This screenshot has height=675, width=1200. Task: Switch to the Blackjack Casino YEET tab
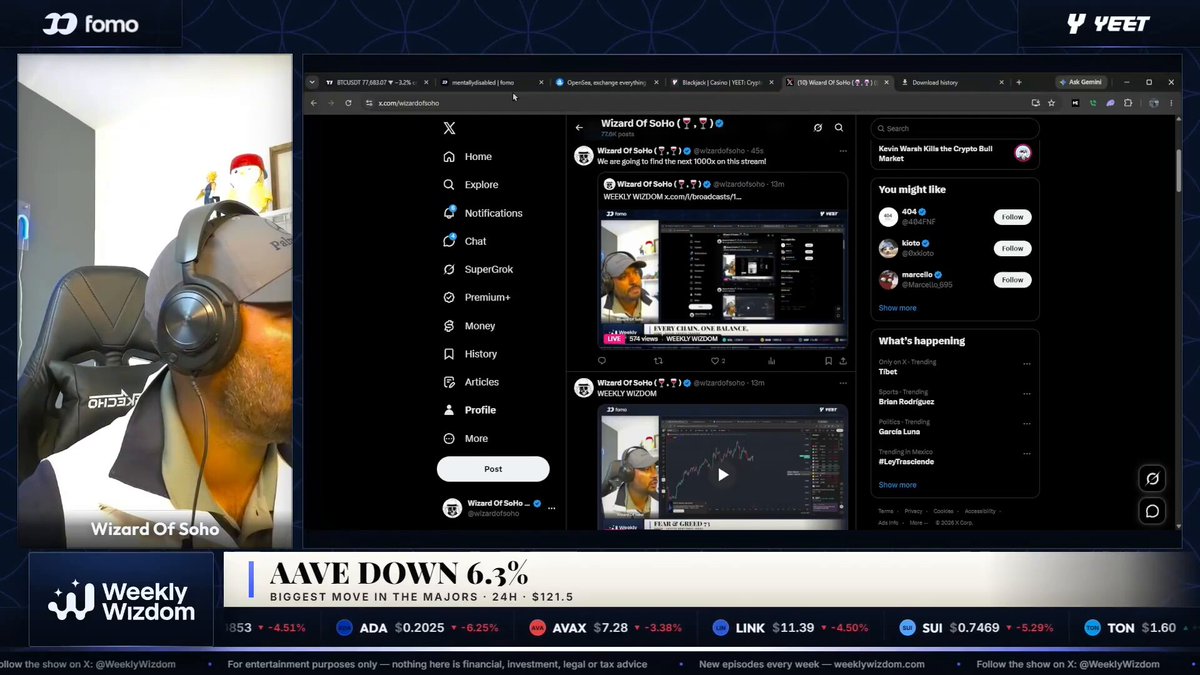pyautogui.click(x=723, y=83)
